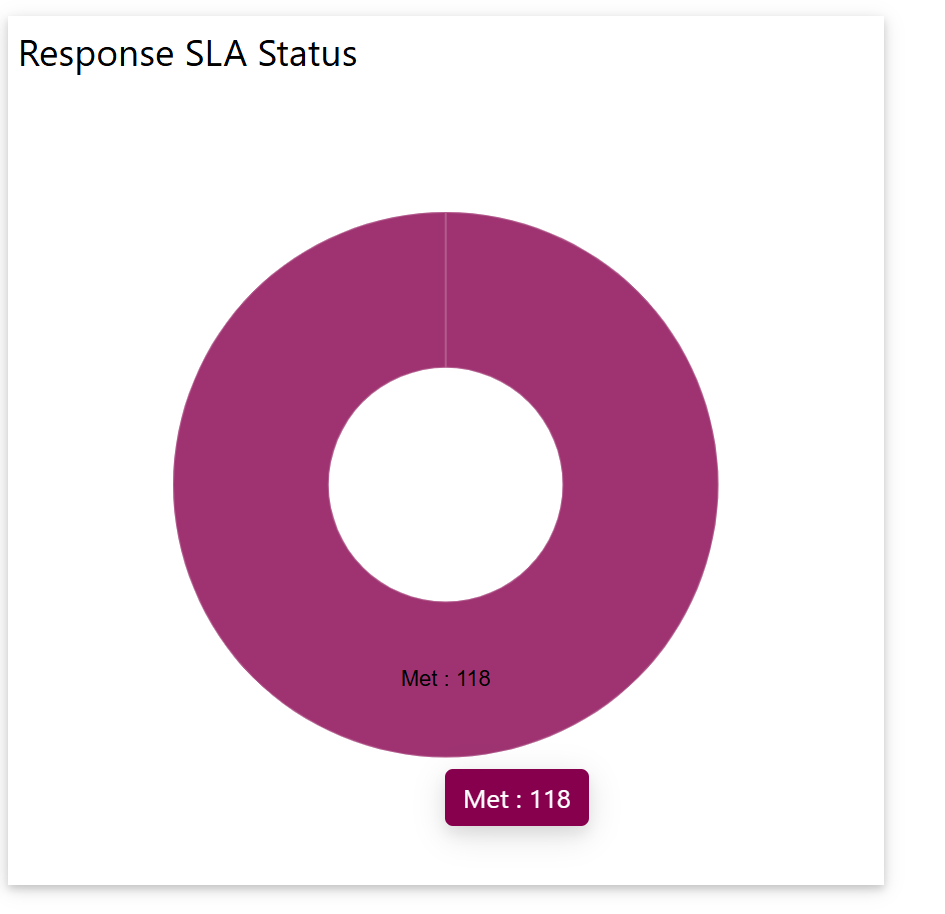
Task: Click the right side of donut ring
Action: 640,485
